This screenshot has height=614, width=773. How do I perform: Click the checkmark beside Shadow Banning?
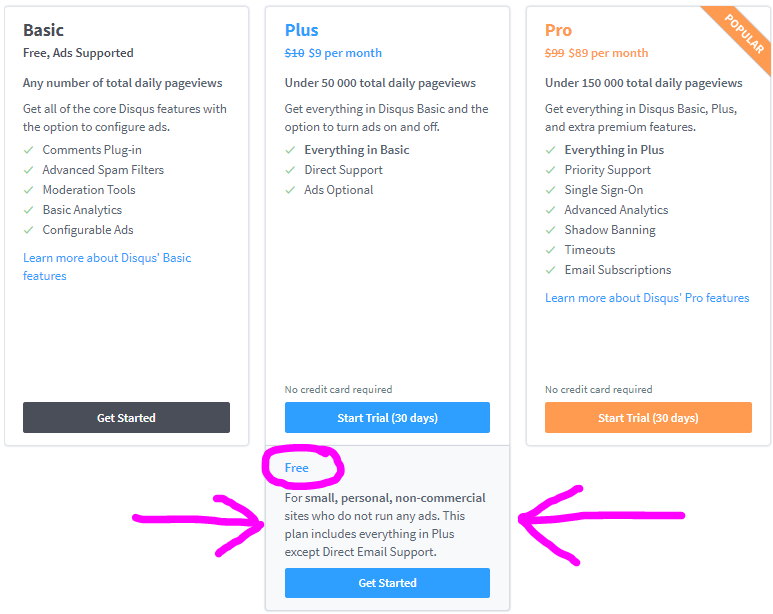click(x=551, y=230)
